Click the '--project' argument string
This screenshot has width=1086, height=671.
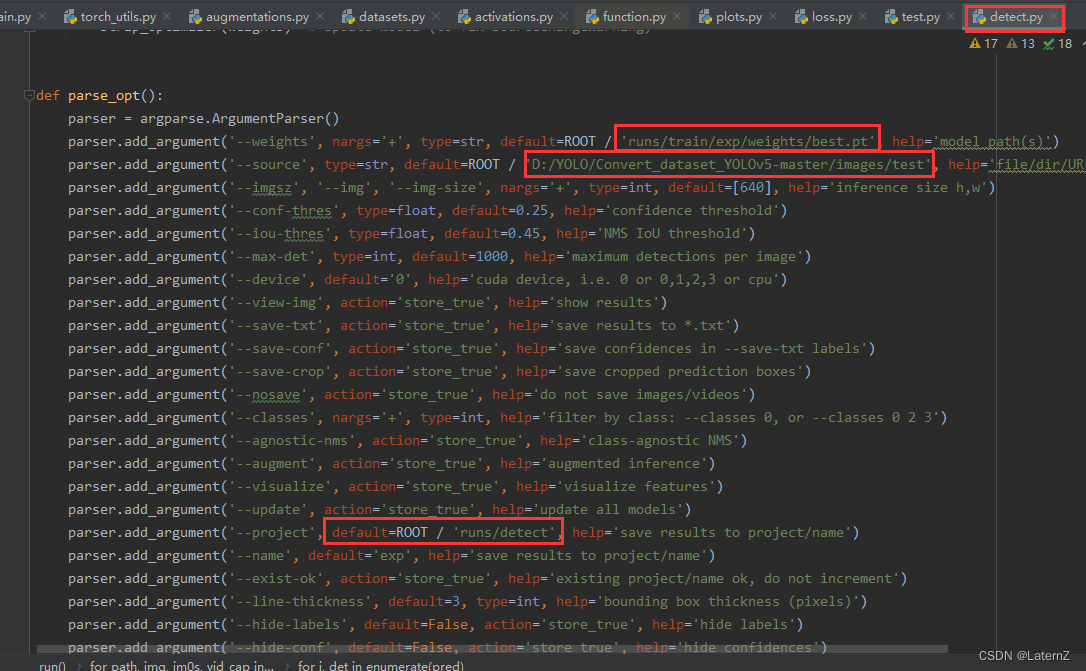(272, 532)
